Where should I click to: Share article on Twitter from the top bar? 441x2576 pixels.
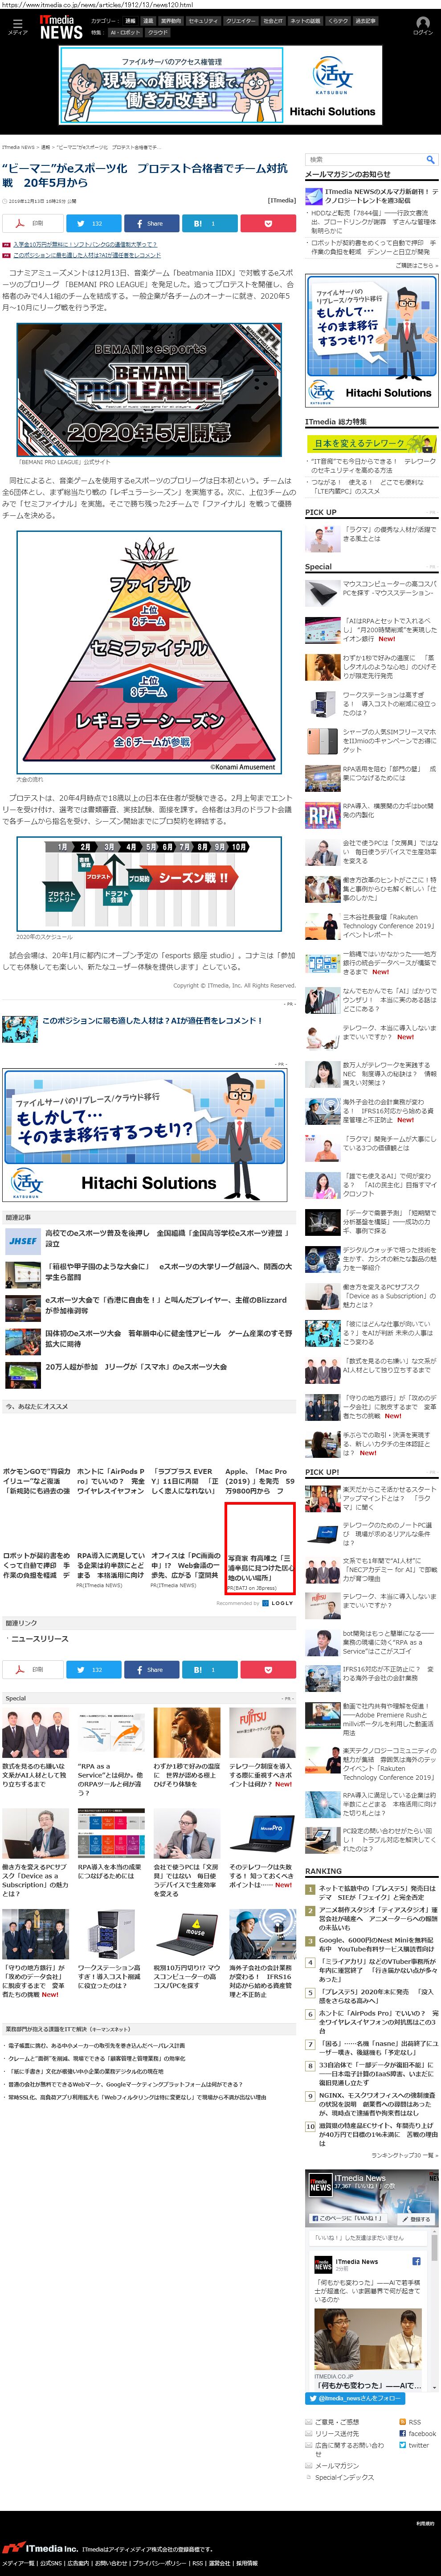(94, 223)
